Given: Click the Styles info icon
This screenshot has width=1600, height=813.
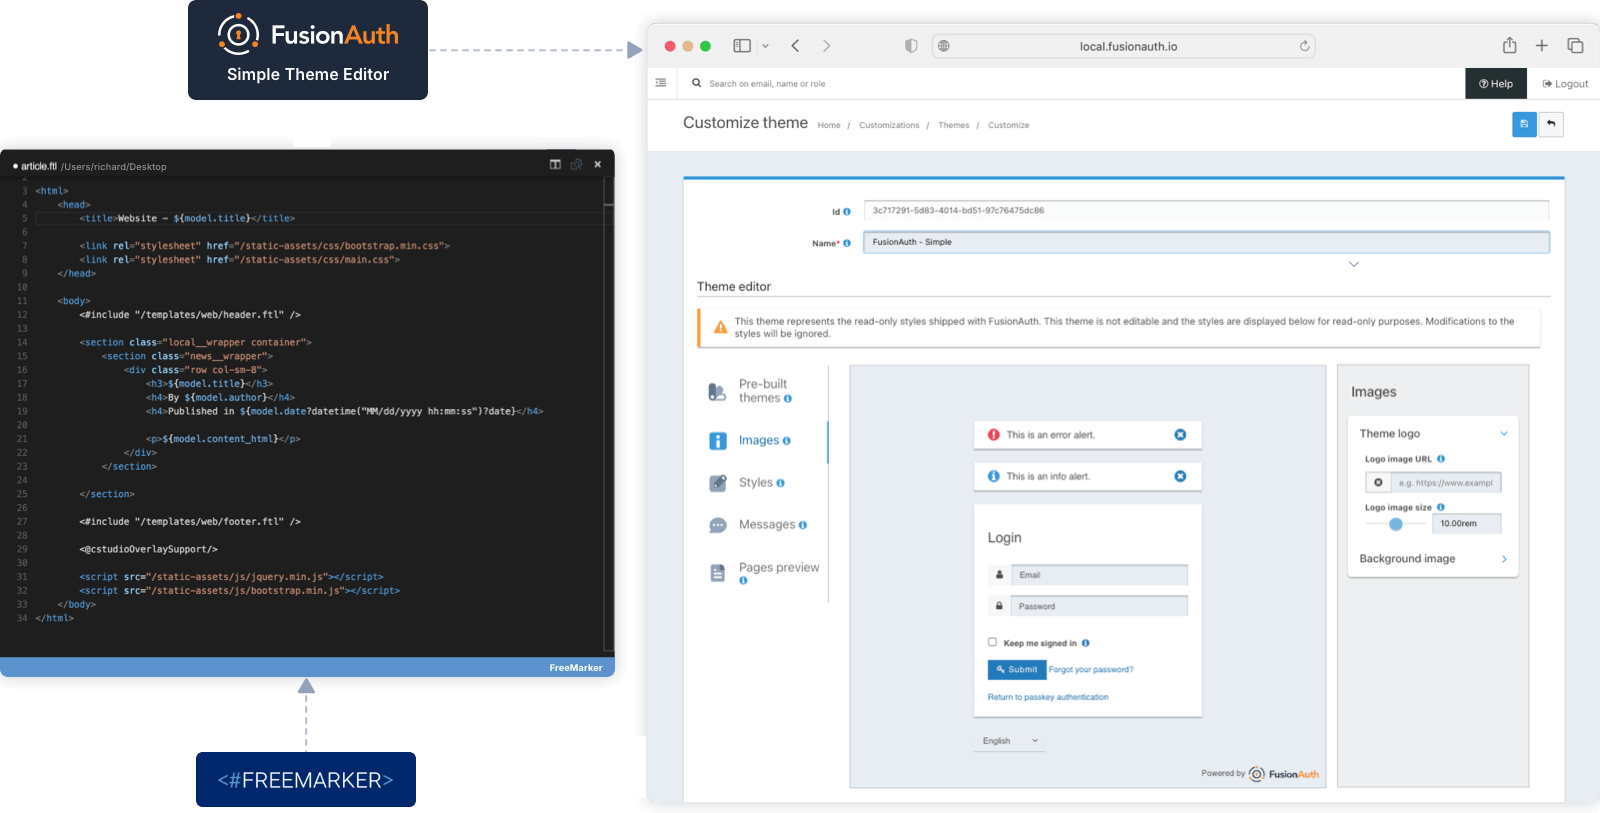Looking at the screenshot, I should (x=781, y=483).
